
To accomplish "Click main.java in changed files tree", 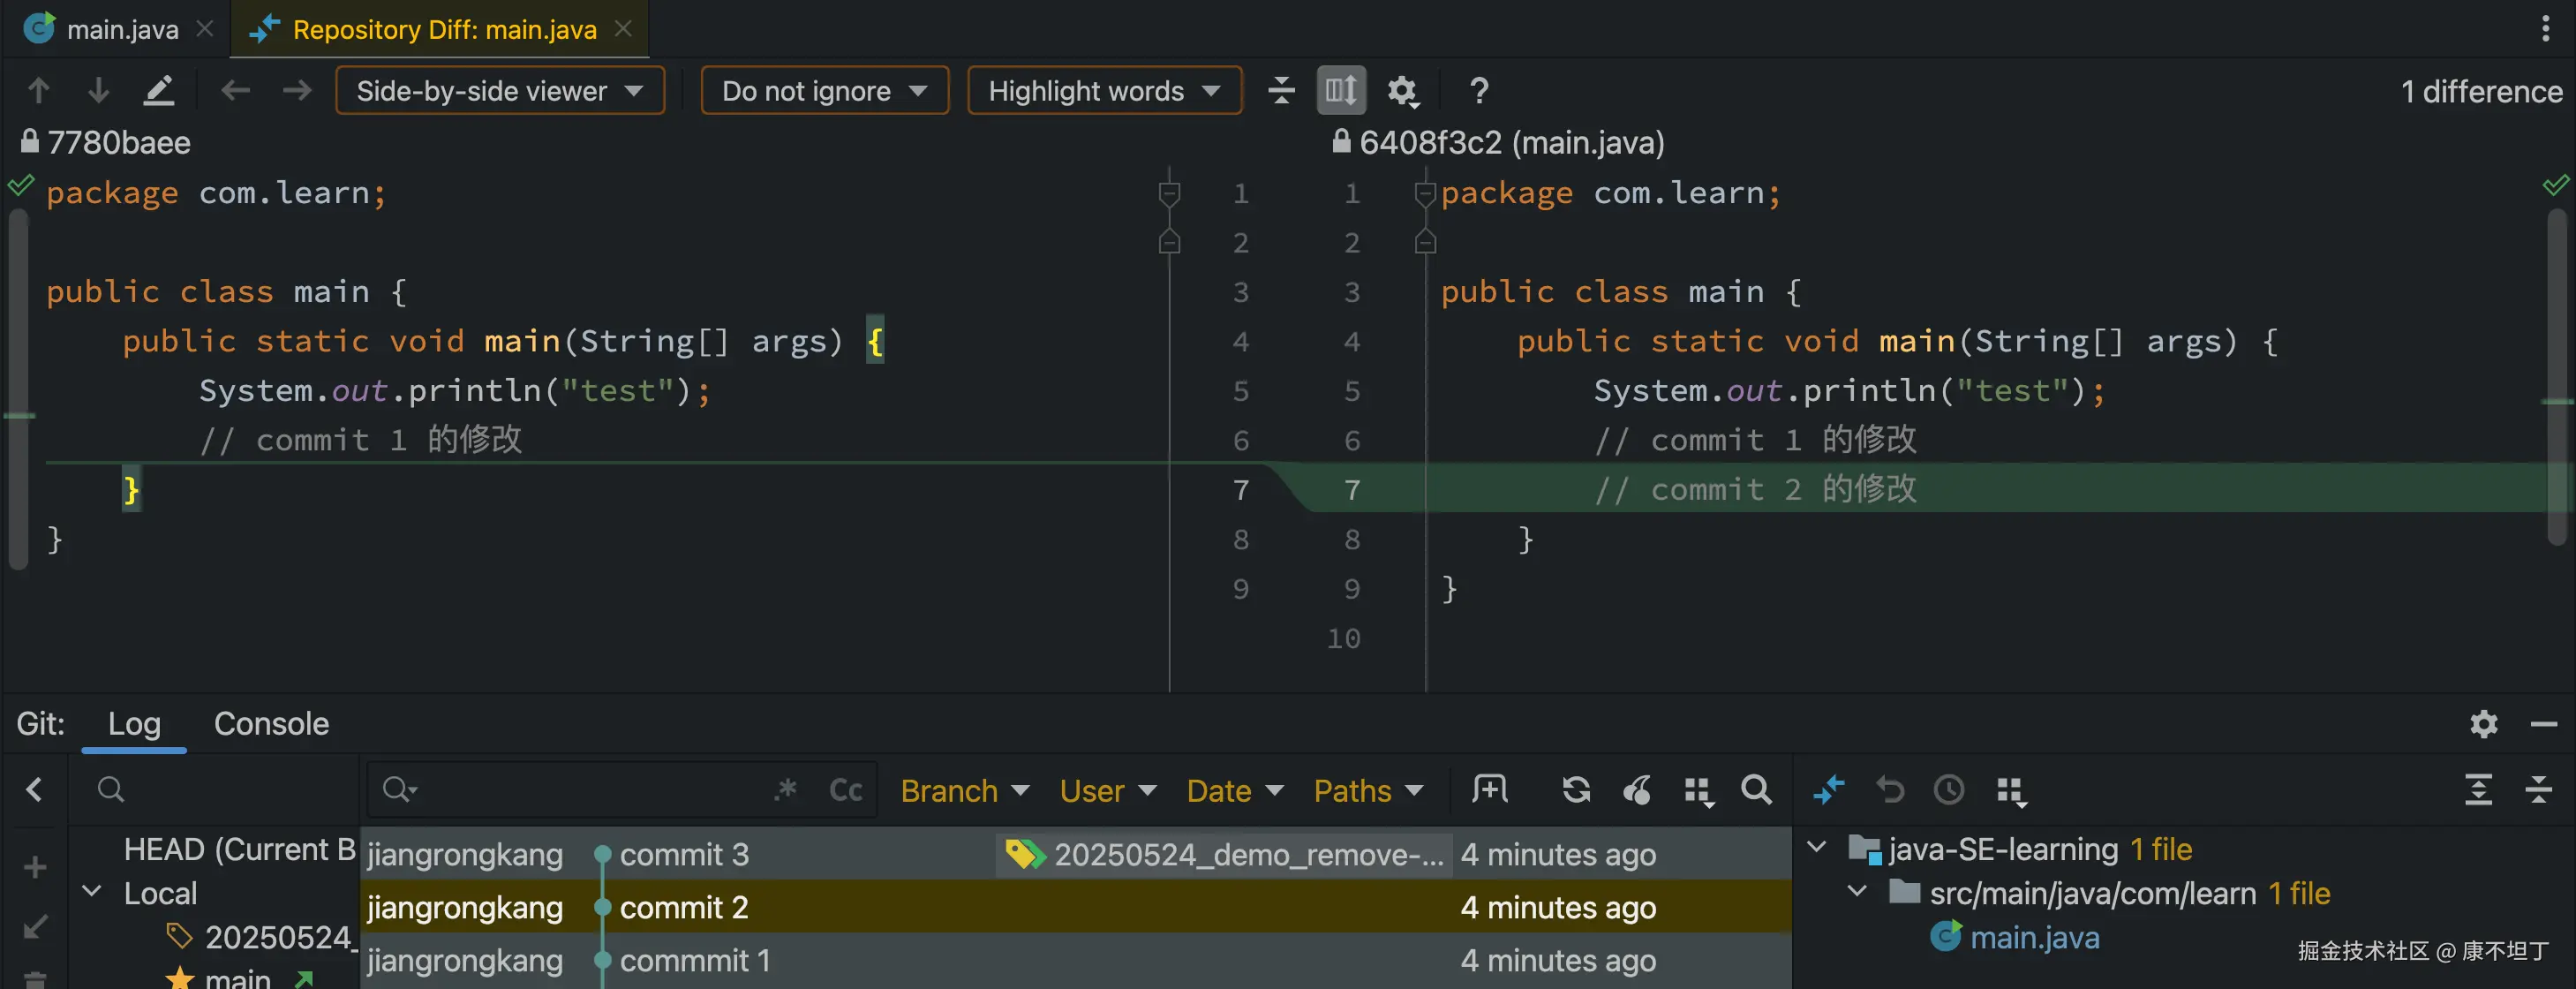I will point(2033,937).
